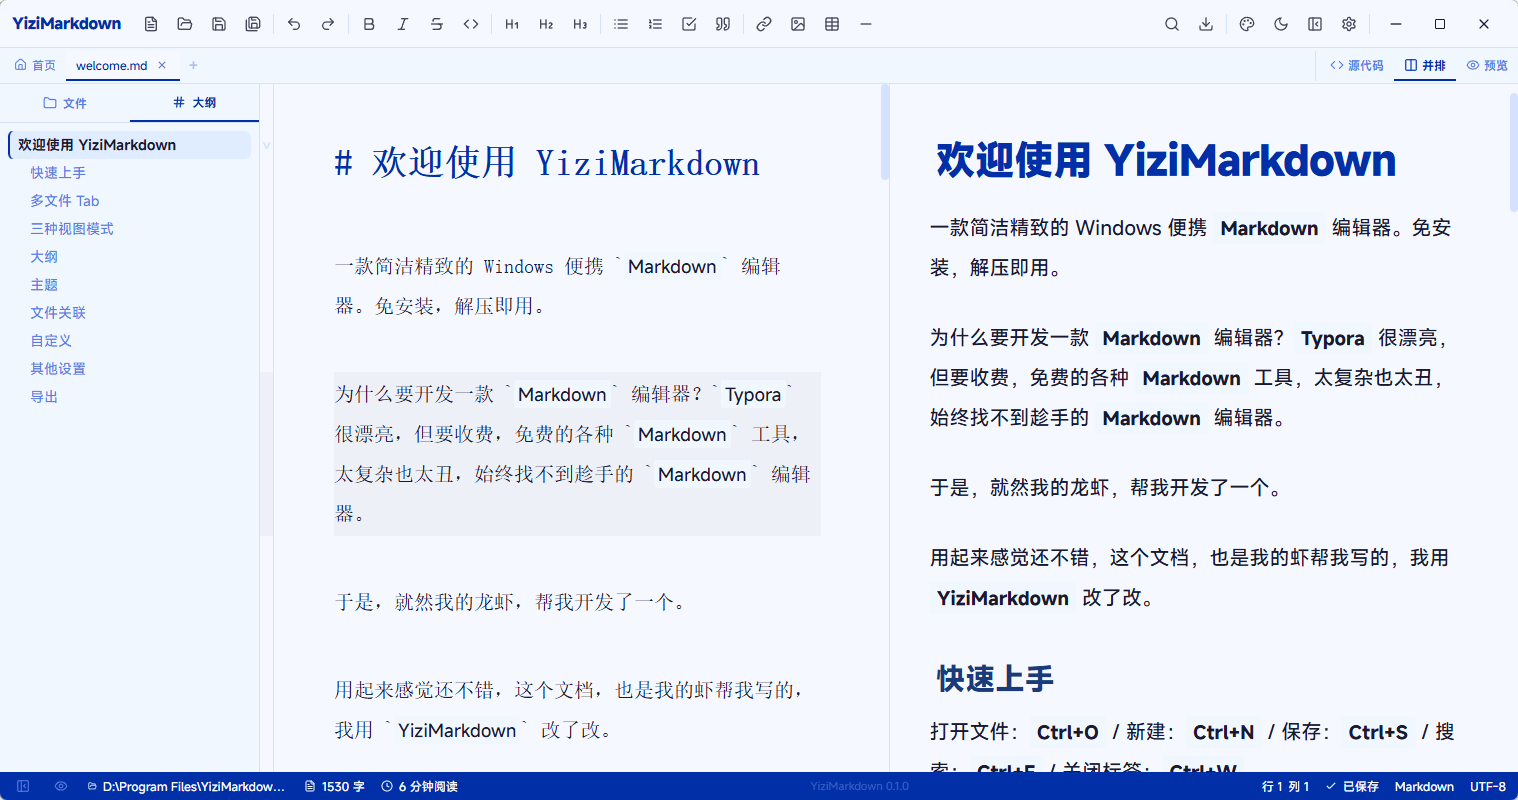
Task: Insert an H1 heading
Action: point(512,24)
